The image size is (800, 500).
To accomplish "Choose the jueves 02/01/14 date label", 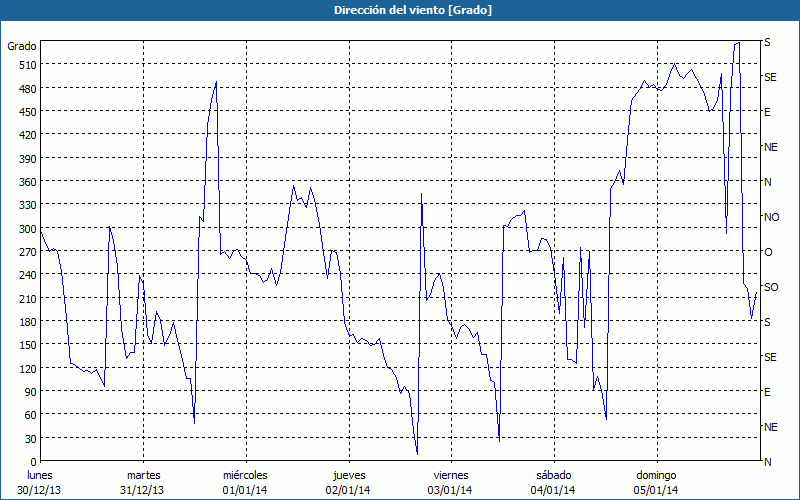I will click(x=348, y=482).
